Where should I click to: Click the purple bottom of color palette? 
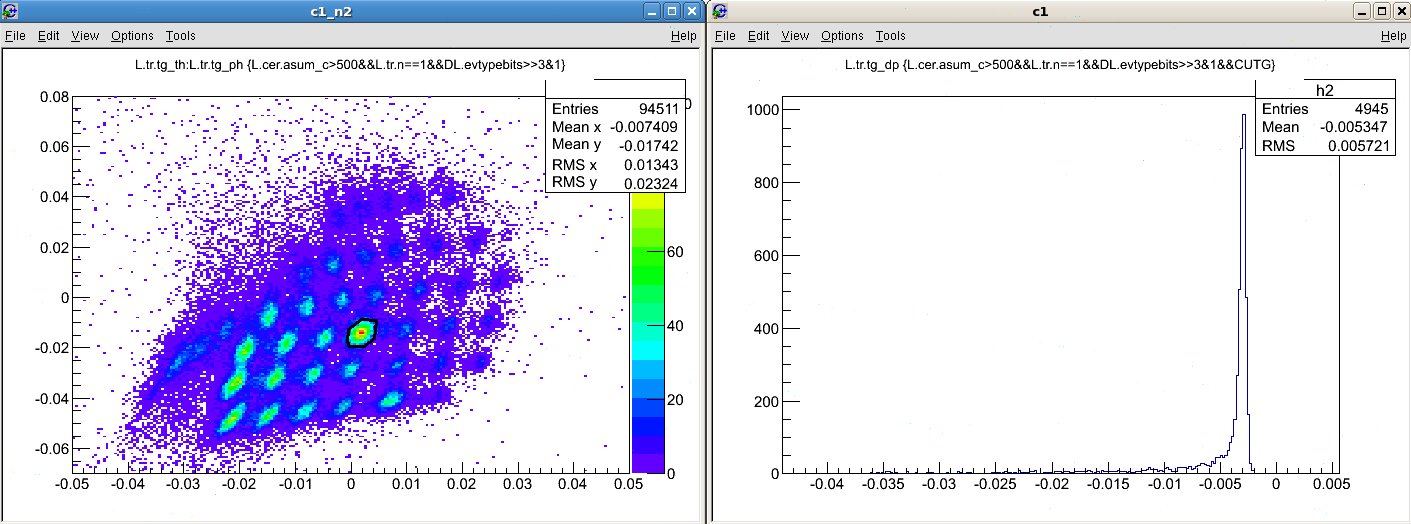pos(647,463)
